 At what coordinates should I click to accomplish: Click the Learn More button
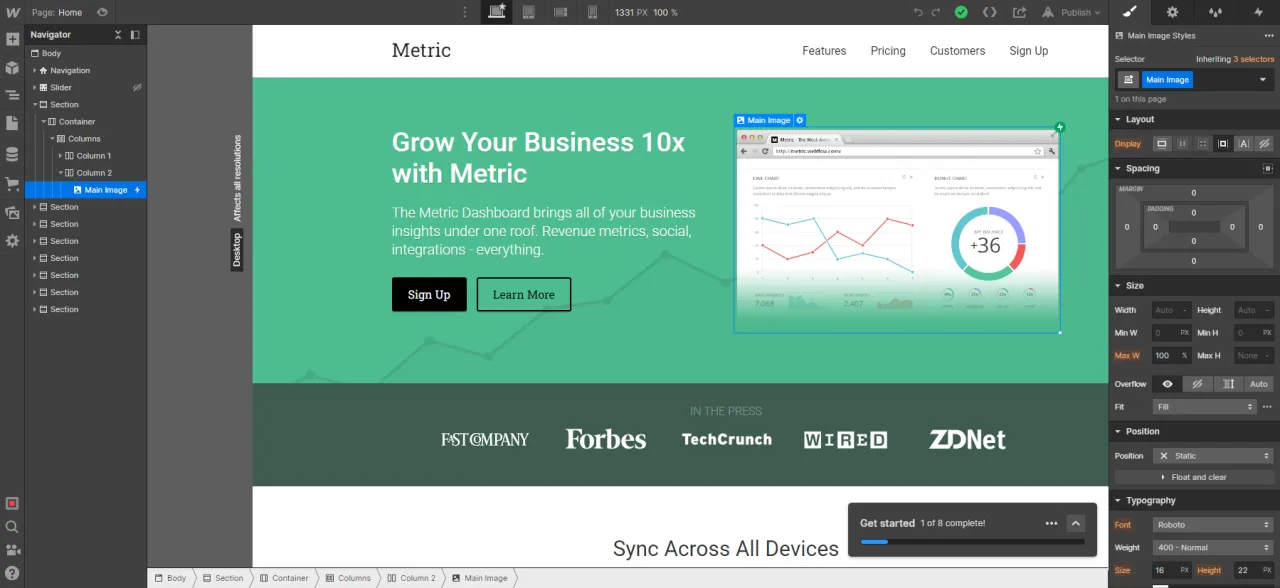coord(523,295)
